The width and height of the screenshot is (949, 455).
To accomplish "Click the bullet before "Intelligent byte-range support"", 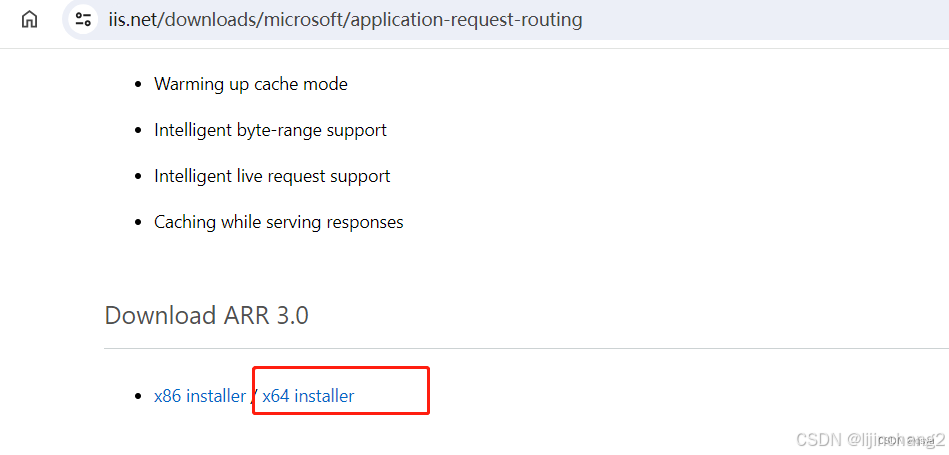I will pyautogui.click(x=138, y=131).
